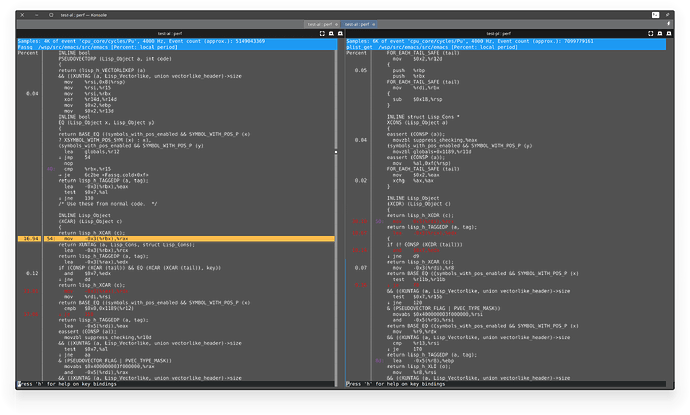Viewport: 690px width, 415px height.
Task: Click the left pane help hint at the bottom
Action: click(x=67, y=384)
